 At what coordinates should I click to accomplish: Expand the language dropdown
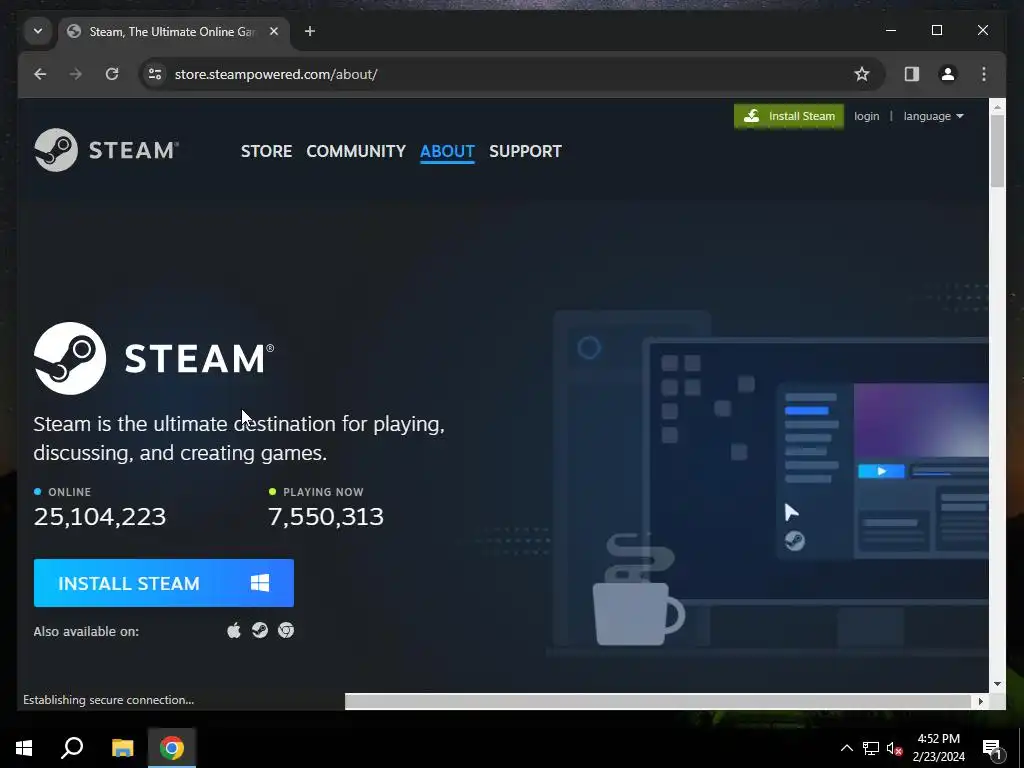point(933,116)
